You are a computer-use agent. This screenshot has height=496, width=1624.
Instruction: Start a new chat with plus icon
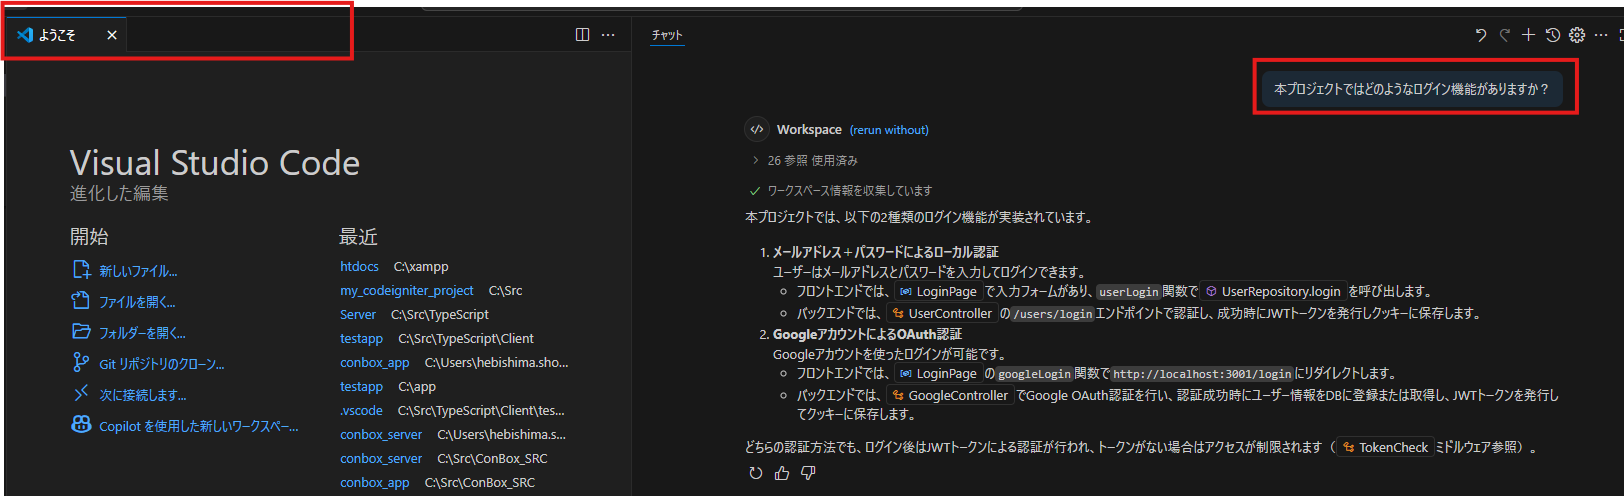(x=1528, y=35)
